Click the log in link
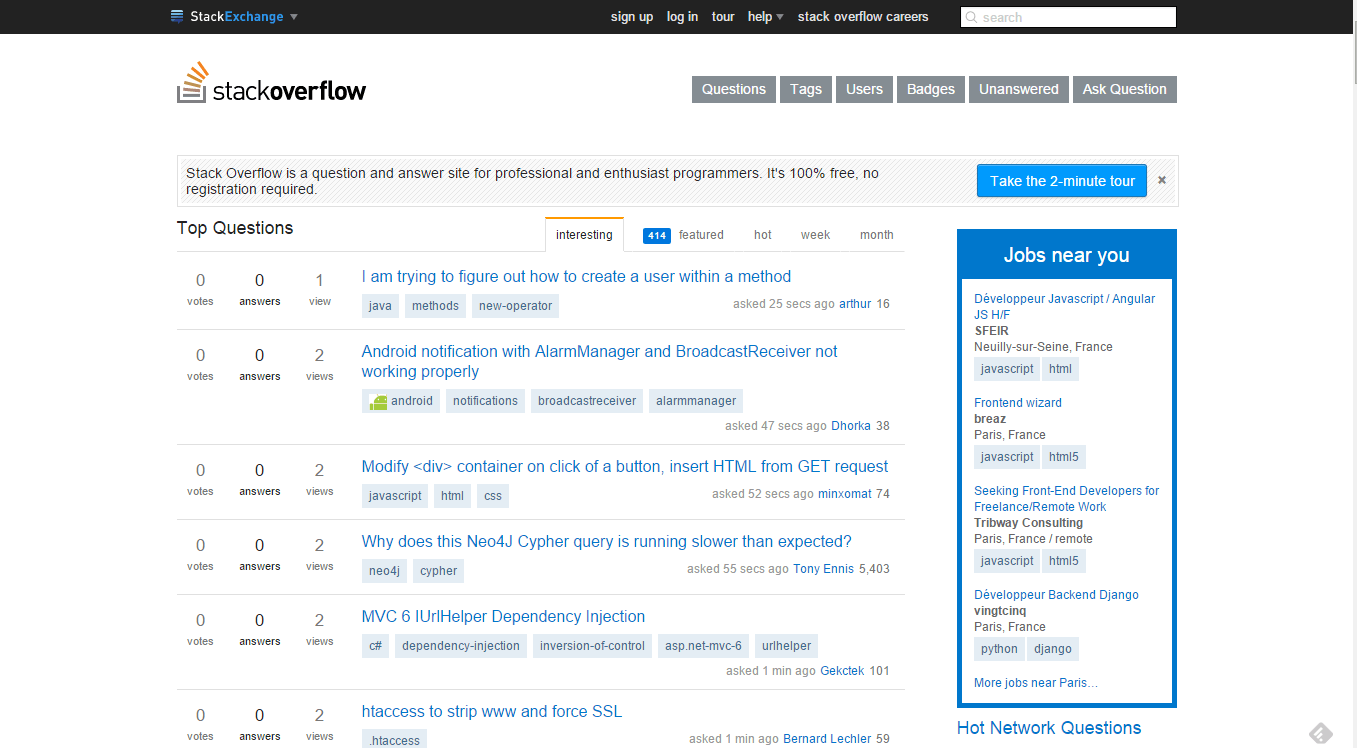 tap(682, 17)
